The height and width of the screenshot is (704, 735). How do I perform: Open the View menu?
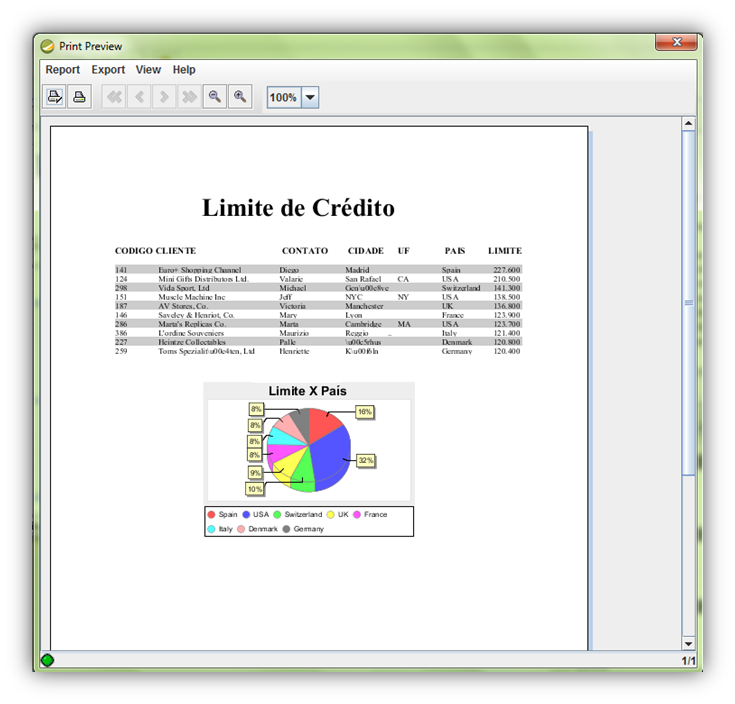point(148,70)
